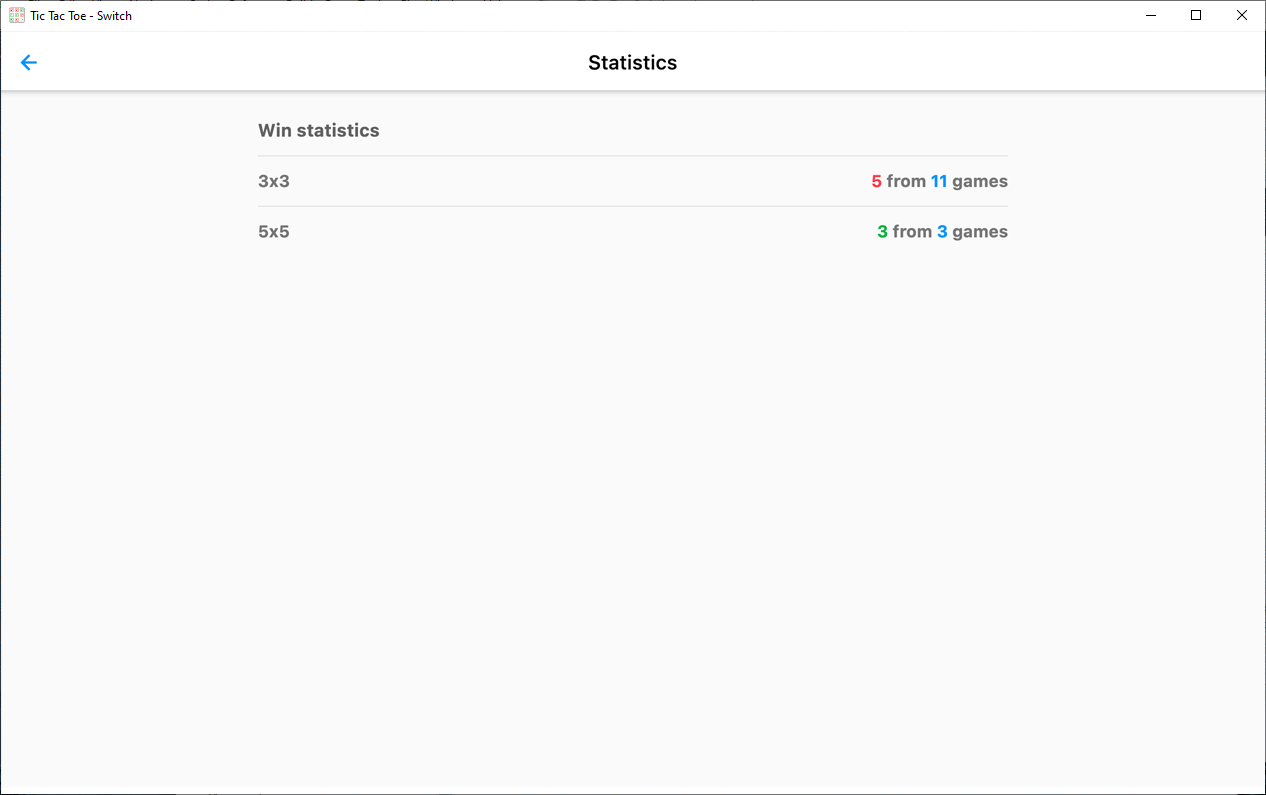Click the blue 3 games count
This screenshot has height=795, width=1266.
pyautogui.click(x=942, y=232)
